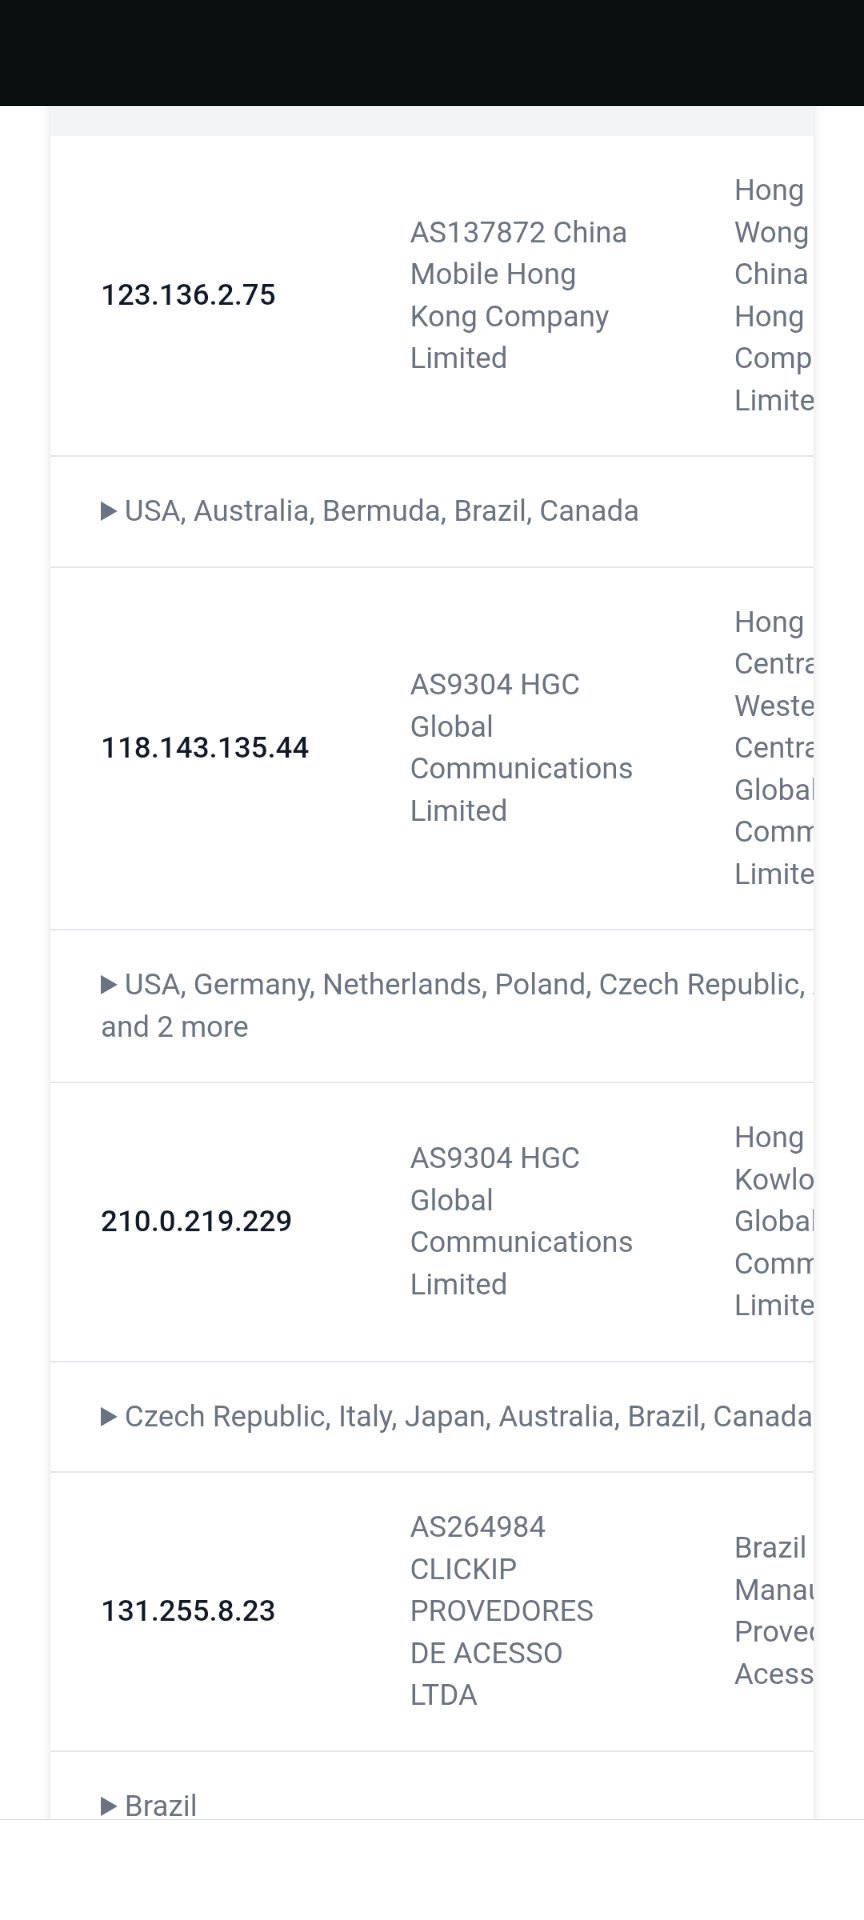The width and height of the screenshot is (864, 1920).
Task: Expand the Czech Republic, Italy, Japan list
Action: (455, 1417)
